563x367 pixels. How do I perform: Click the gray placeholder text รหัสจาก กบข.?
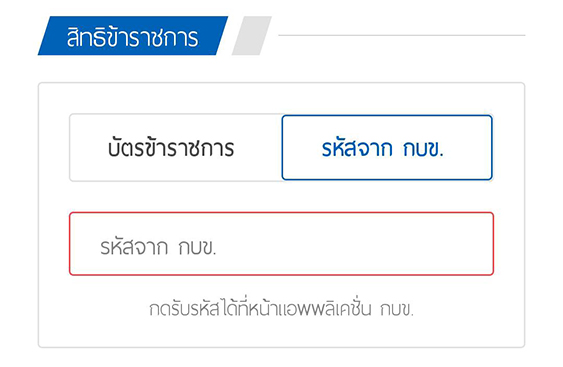click(158, 247)
